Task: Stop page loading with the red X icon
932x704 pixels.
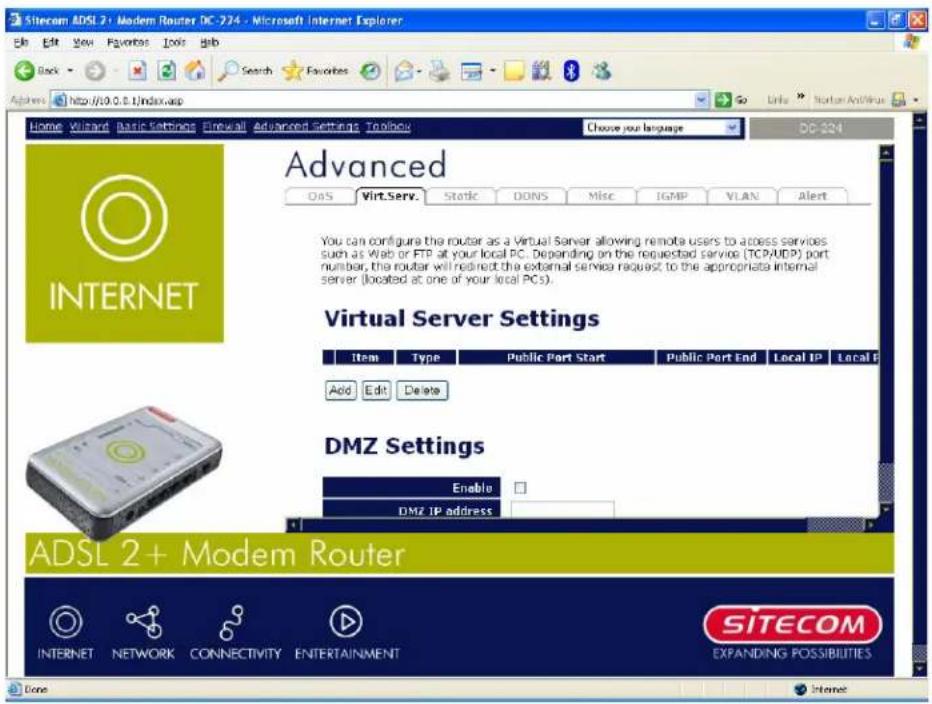Action: point(137,71)
